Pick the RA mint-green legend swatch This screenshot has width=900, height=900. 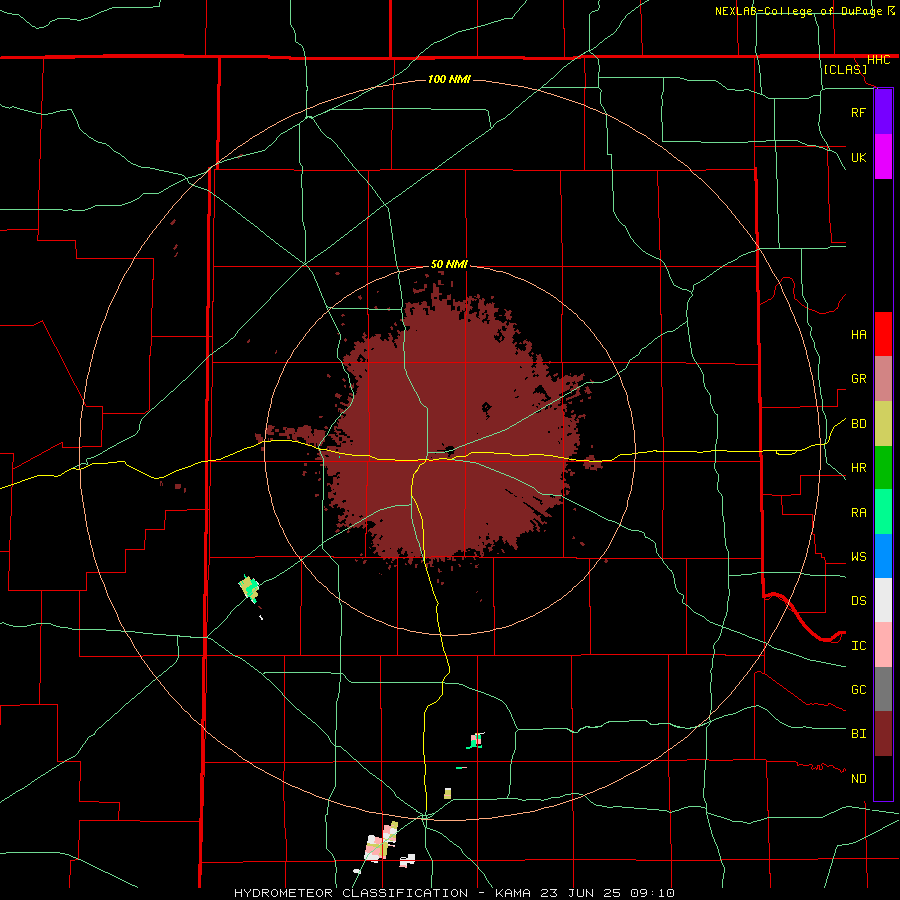(883, 512)
